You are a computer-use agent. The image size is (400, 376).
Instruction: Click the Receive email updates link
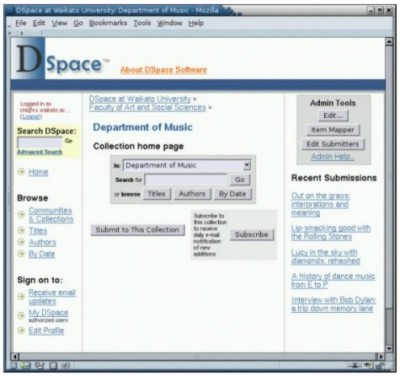click(52, 297)
